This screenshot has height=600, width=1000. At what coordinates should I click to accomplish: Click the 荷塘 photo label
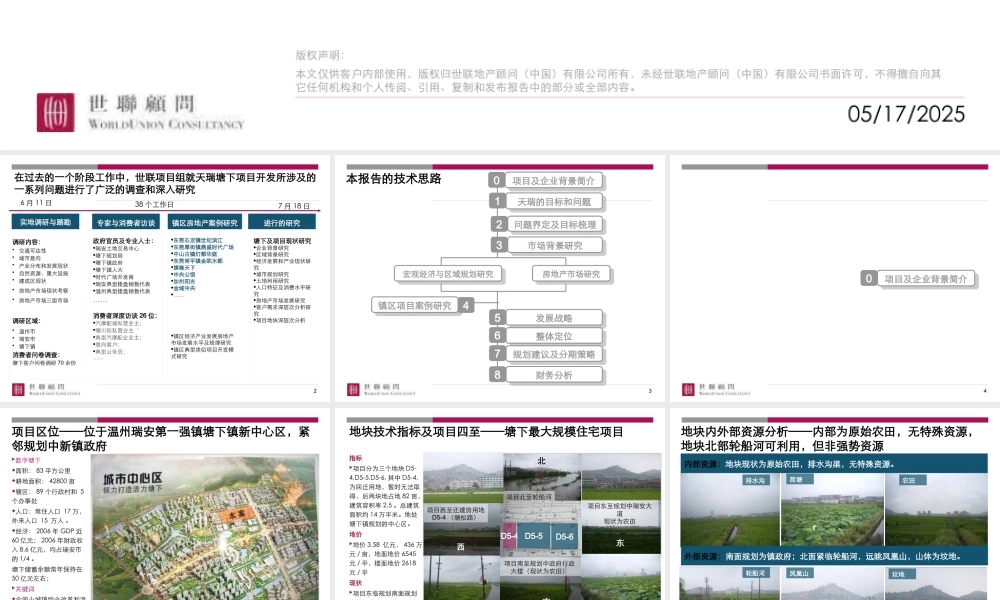(x=796, y=479)
